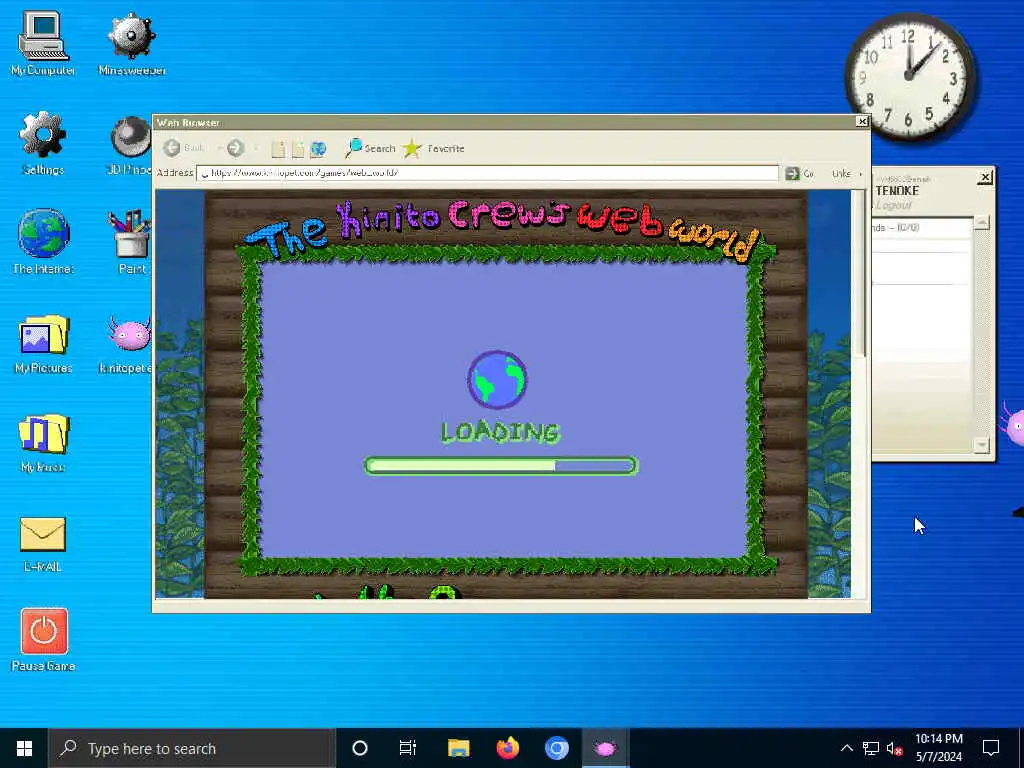1024x768 pixels.
Task: Click messenger list scroll up arrow
Action: click(982, 223)
